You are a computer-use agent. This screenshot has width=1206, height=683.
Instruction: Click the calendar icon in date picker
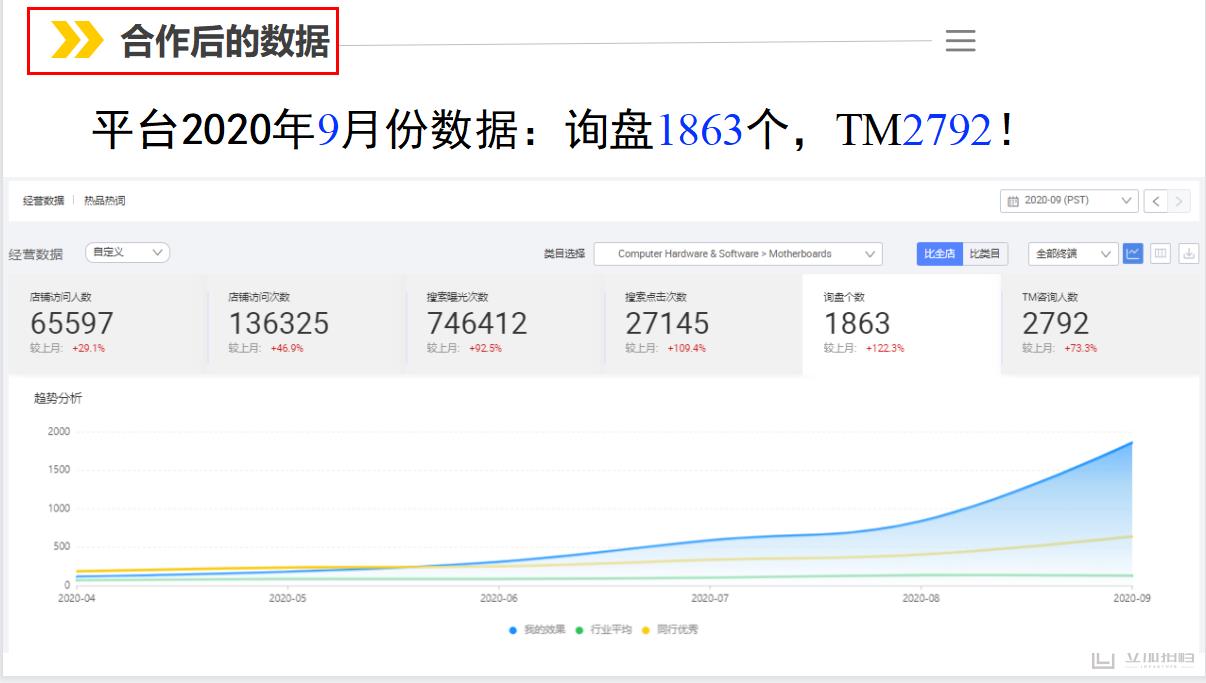[1013, 201]
